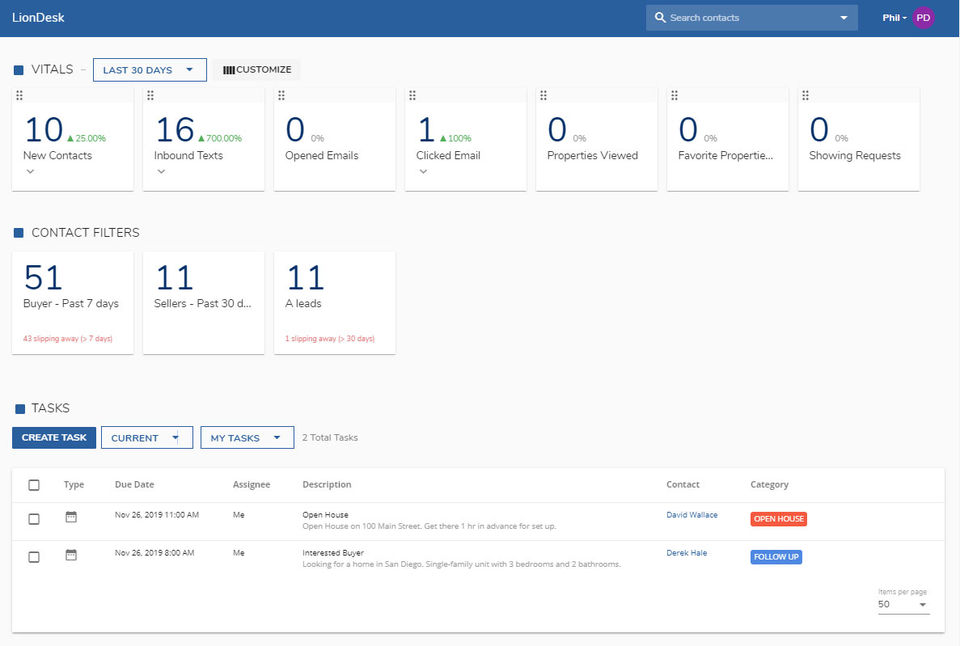The width and height of the screenshot is (960, 646).
Task: Click the PD user avatar
Action: (x=923, y=18)
